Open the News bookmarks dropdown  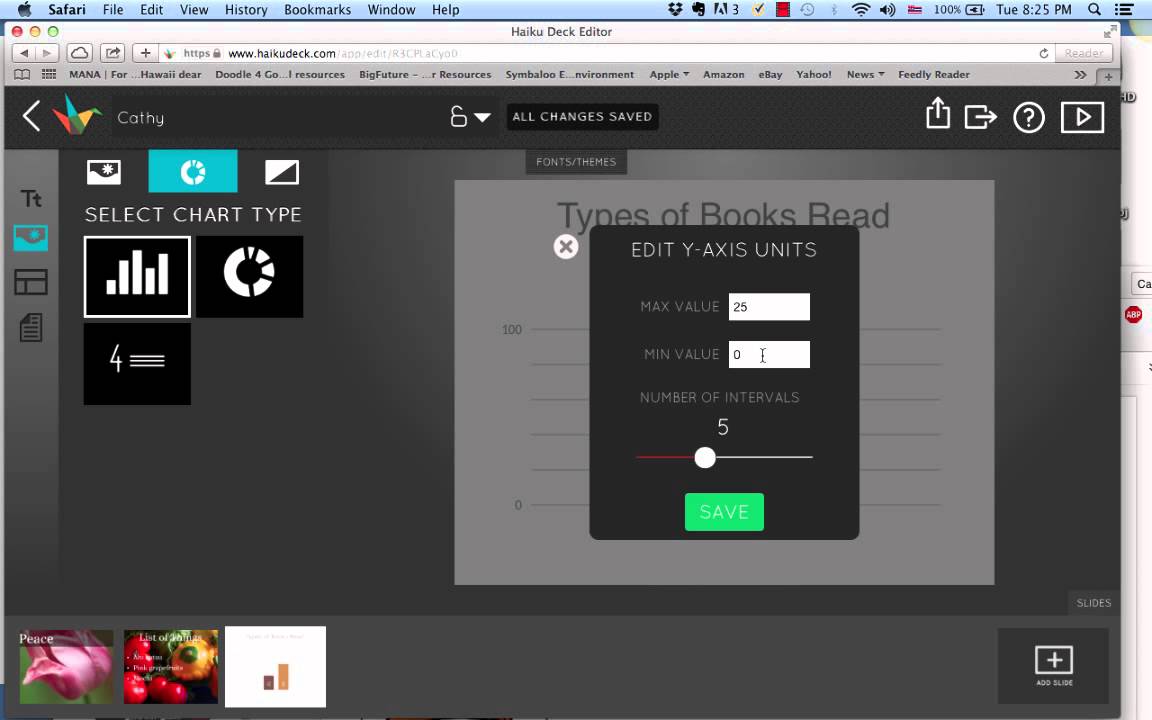click(x=865, y=74)
